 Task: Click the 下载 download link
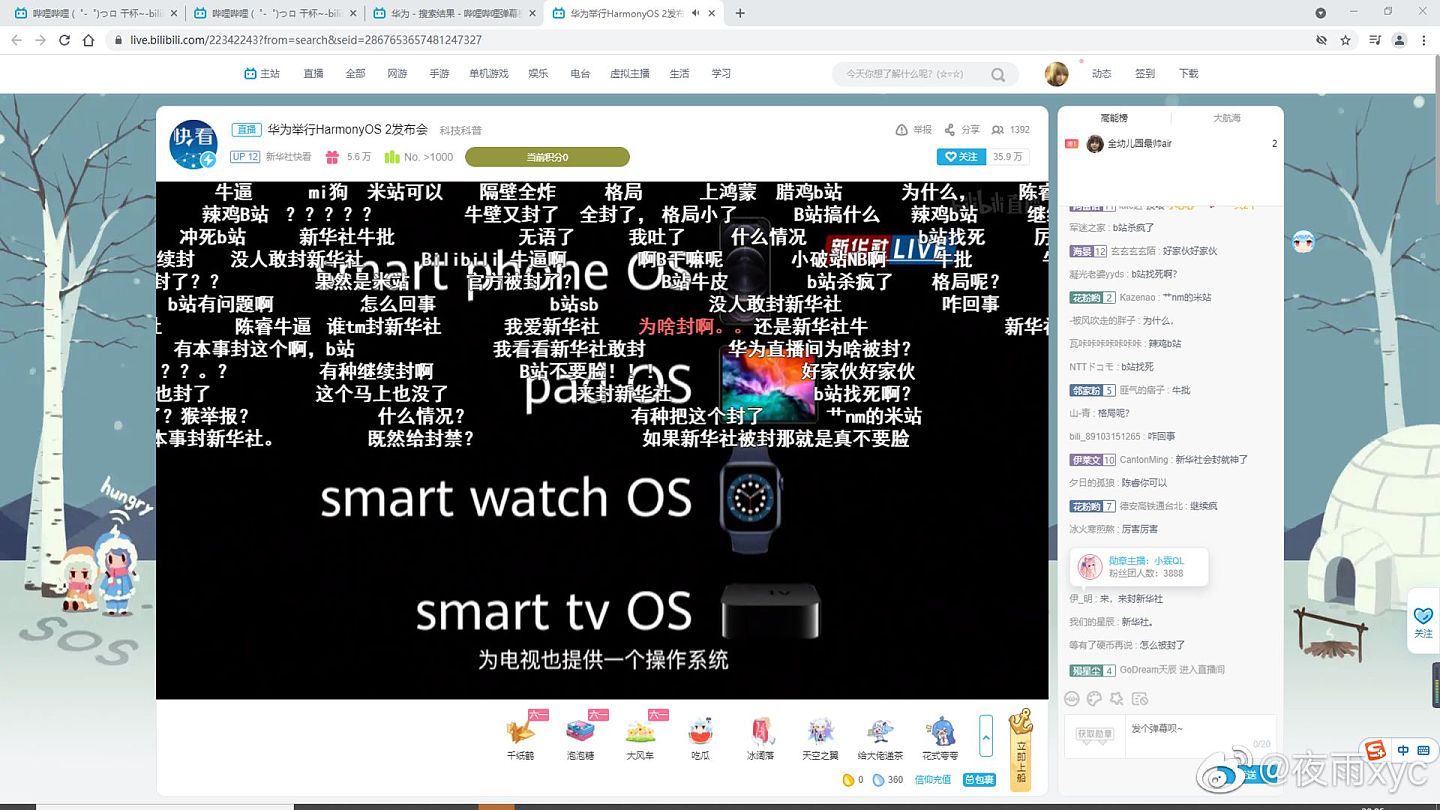pyautogui.click(x=1188, y=74)
